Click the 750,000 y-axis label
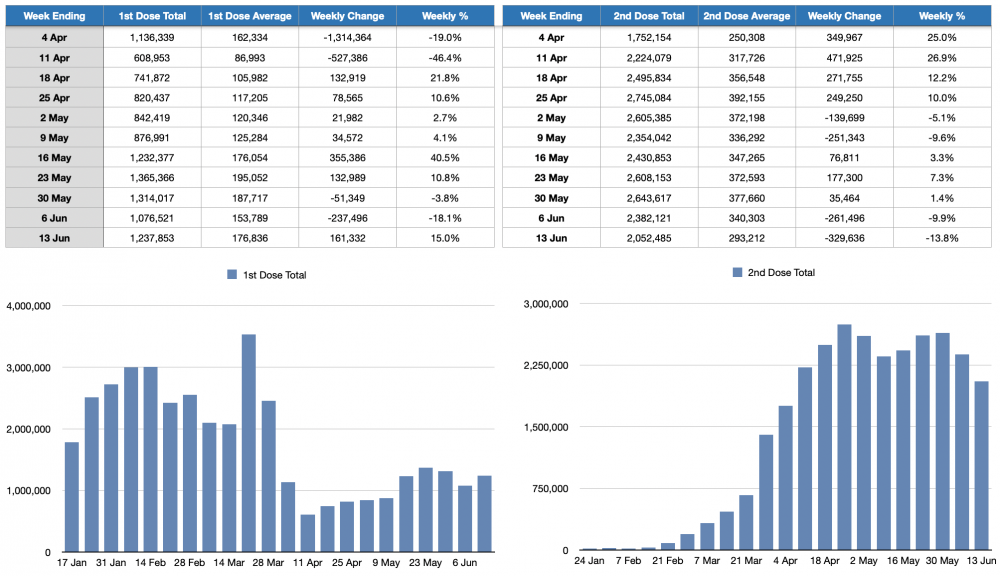The height and width of the screenshot is (576, 1000). point(550,489)
